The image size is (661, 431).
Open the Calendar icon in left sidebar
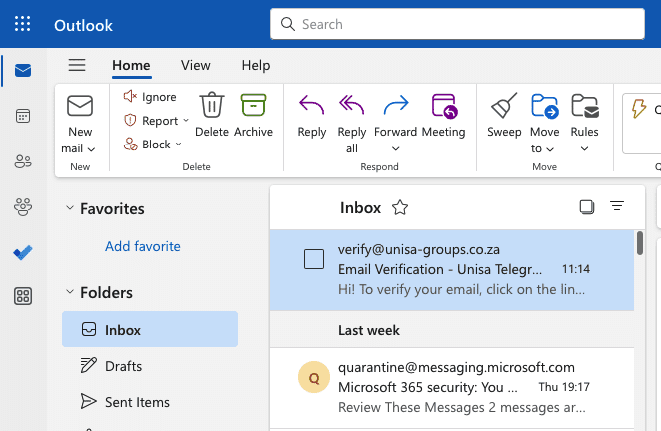(22, 116)
